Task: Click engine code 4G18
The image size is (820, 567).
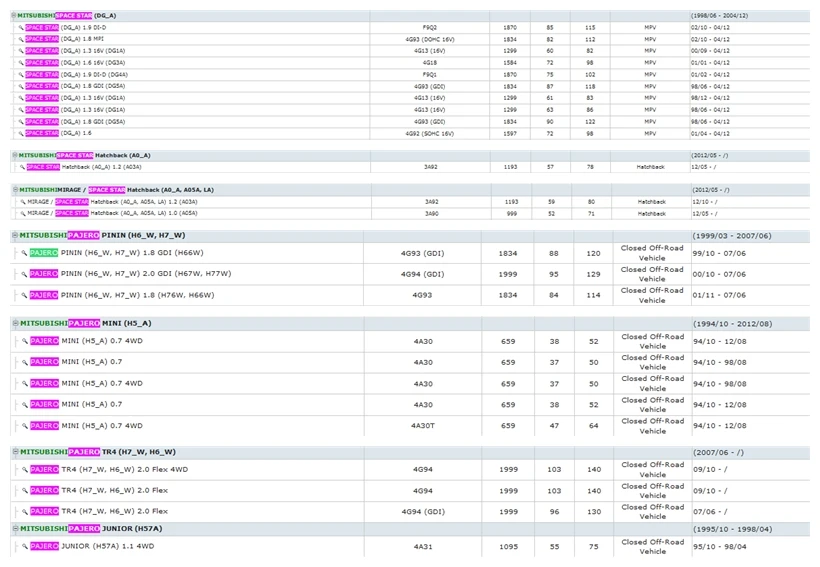Action: tap(430, 63)
